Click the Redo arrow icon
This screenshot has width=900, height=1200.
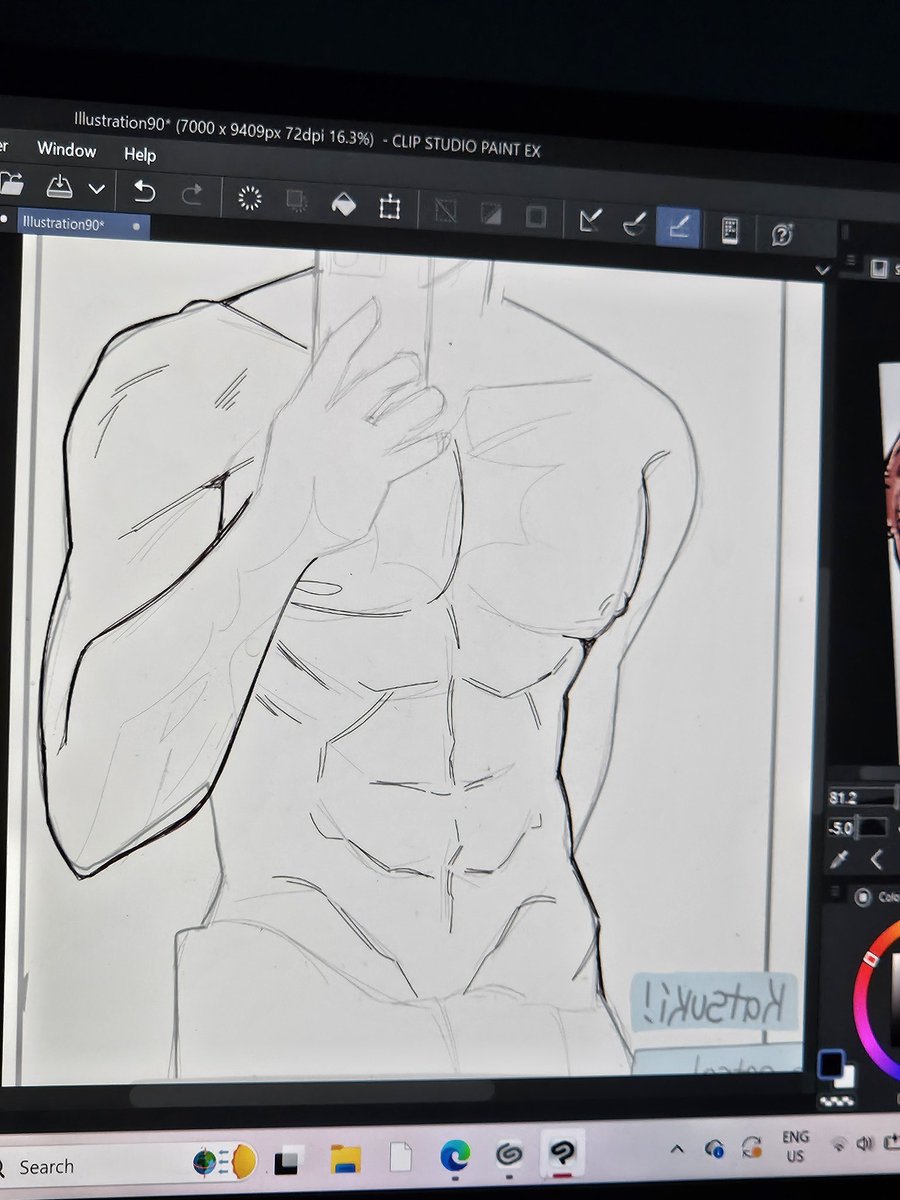pyautogui.click(x=192, y=194)
